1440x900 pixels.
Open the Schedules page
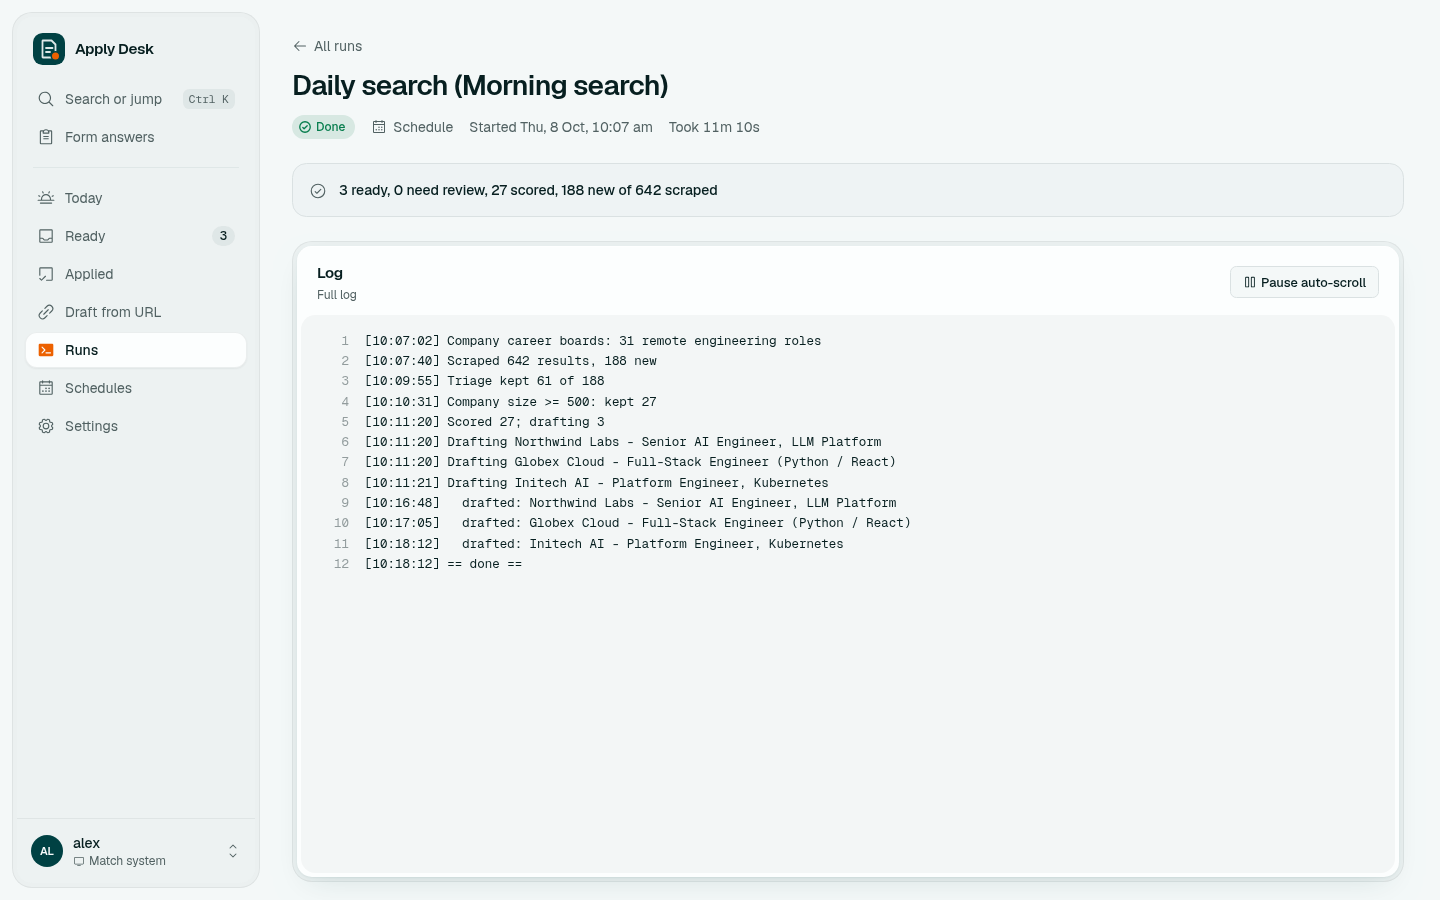click(x=136, y=388)
